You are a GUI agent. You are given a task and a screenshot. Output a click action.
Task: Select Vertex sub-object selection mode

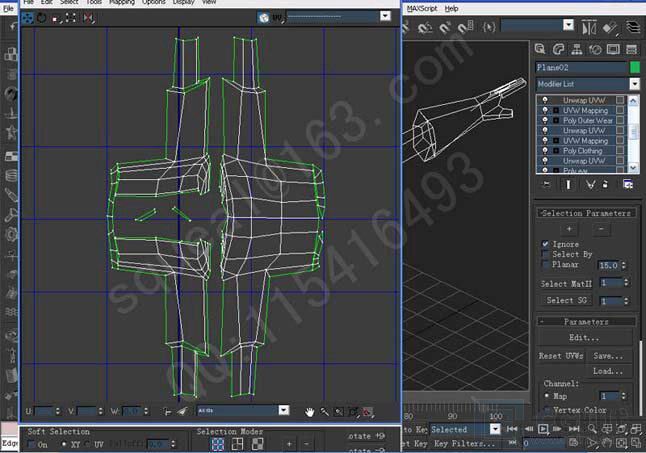(218, 444)
